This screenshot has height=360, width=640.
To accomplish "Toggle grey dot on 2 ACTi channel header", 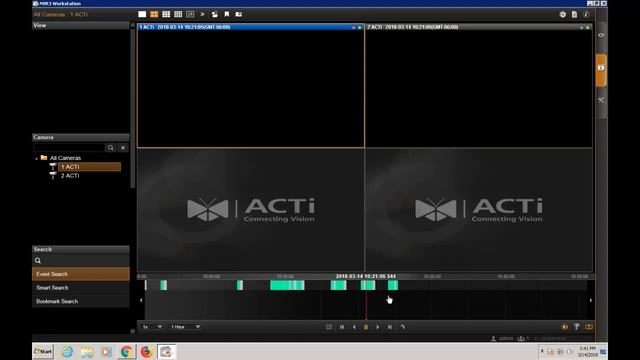I will (582, 27).
